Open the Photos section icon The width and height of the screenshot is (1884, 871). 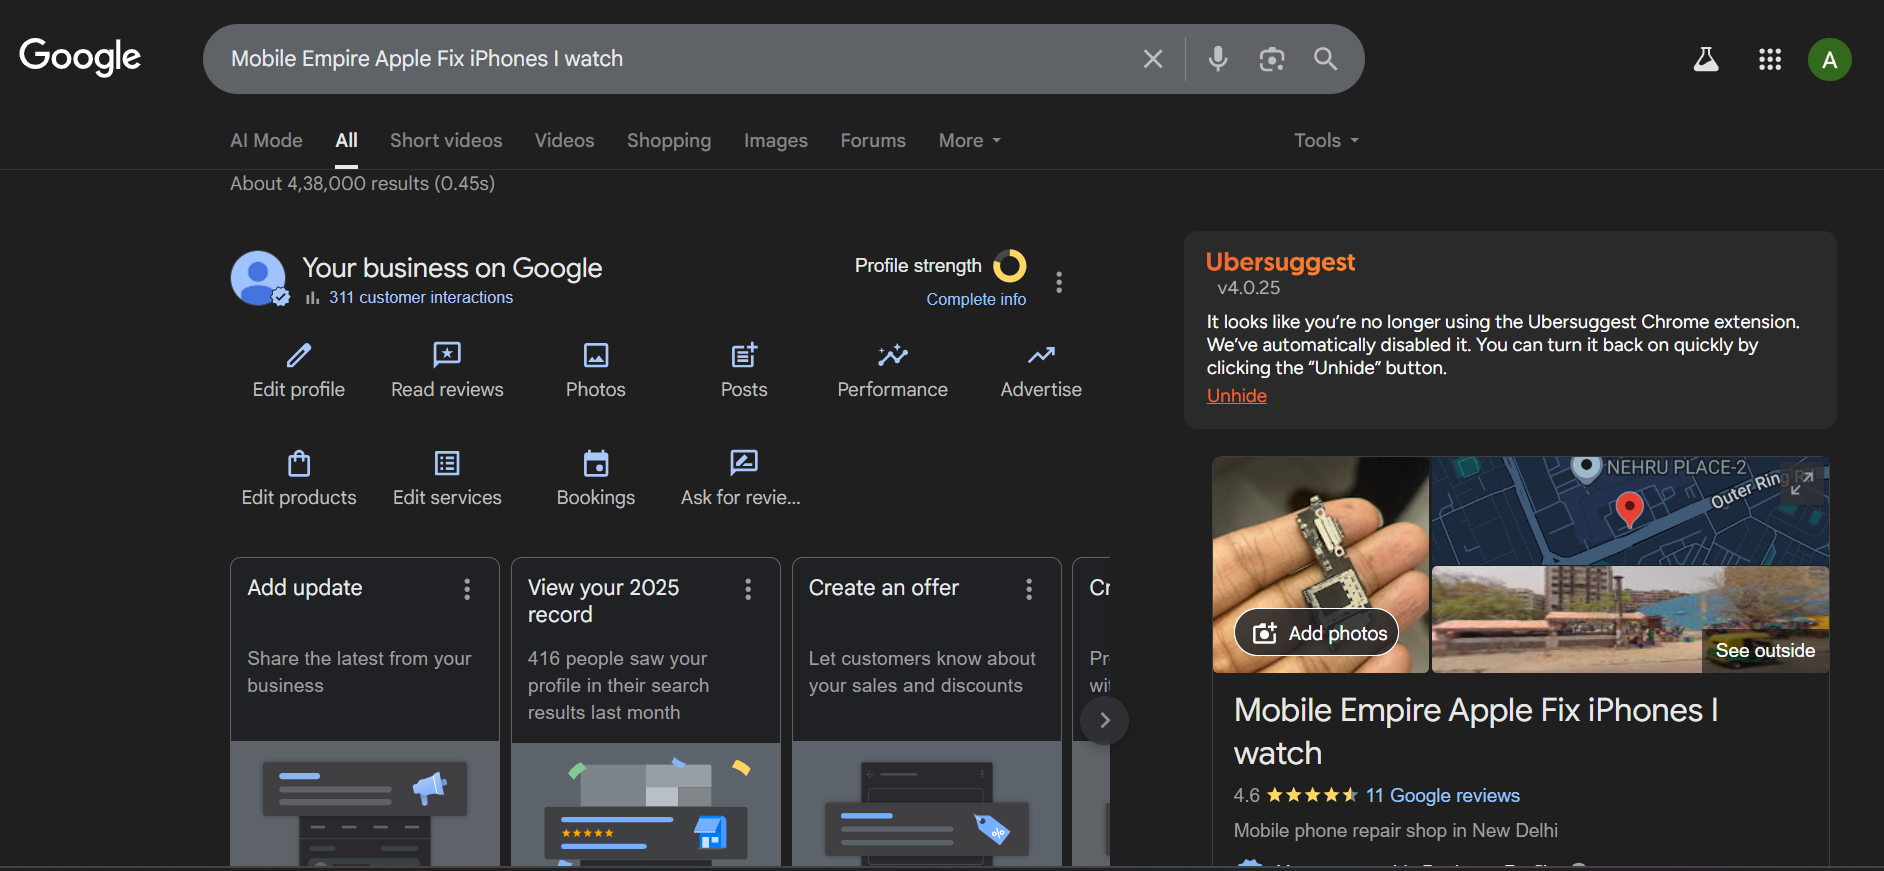coord(596,356)
